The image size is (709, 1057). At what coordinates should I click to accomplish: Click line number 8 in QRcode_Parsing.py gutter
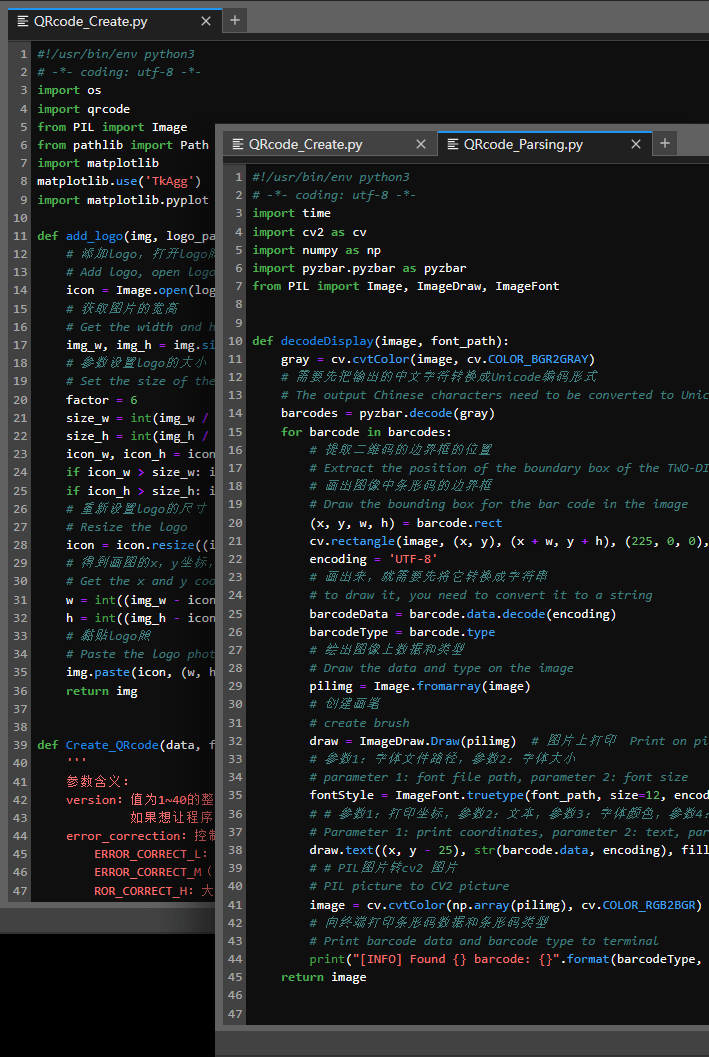click(239, 305)
